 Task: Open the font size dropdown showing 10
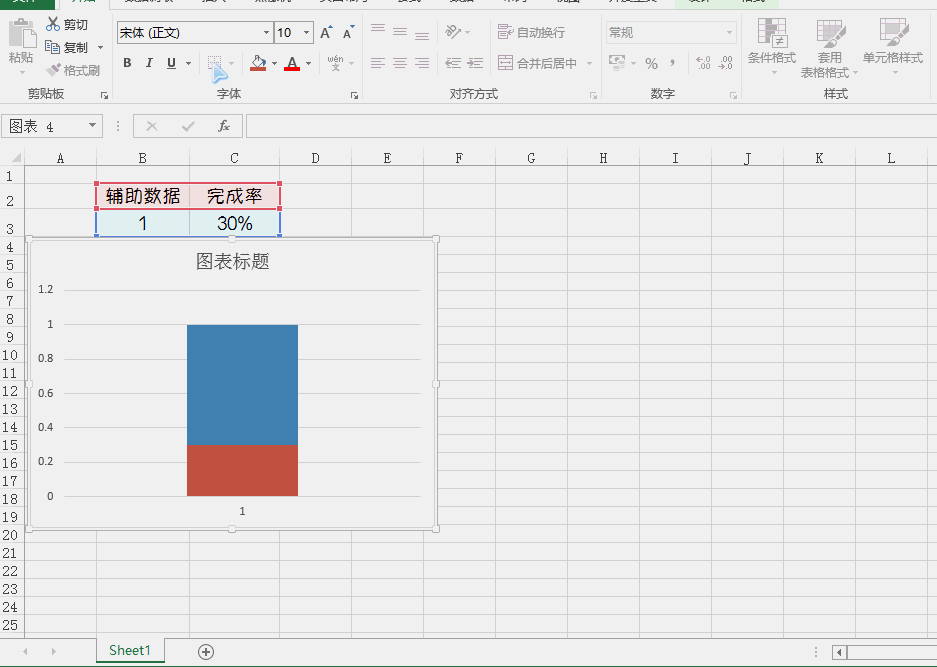point(306,32)
